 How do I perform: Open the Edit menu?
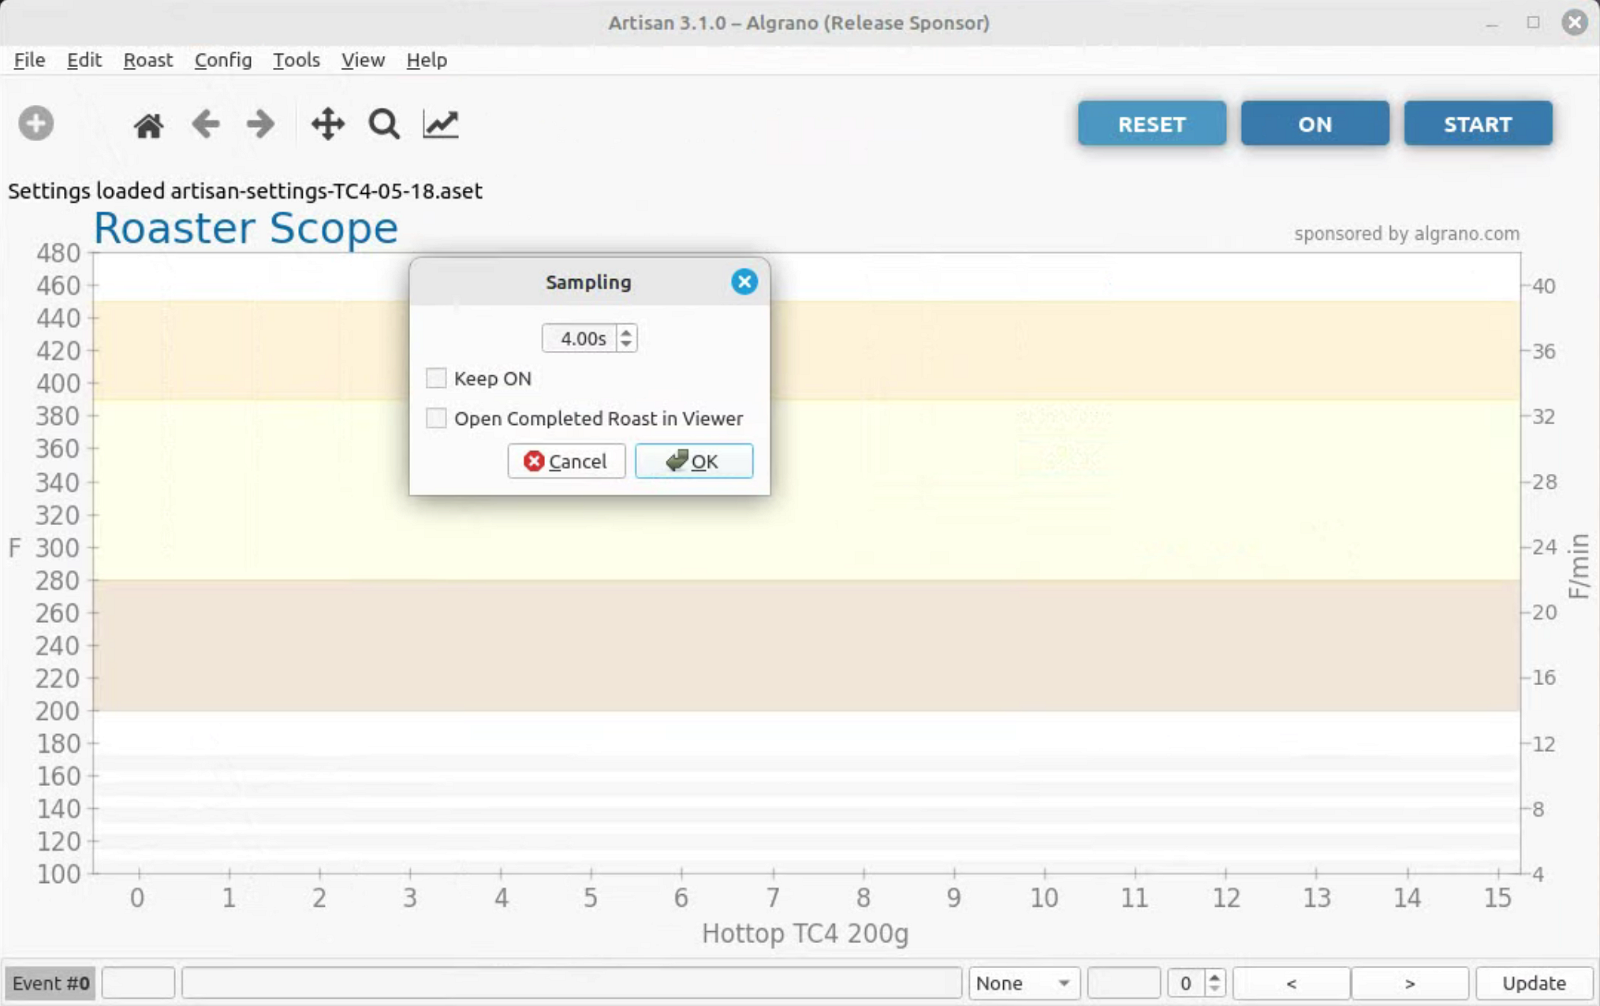click(84, 60)
